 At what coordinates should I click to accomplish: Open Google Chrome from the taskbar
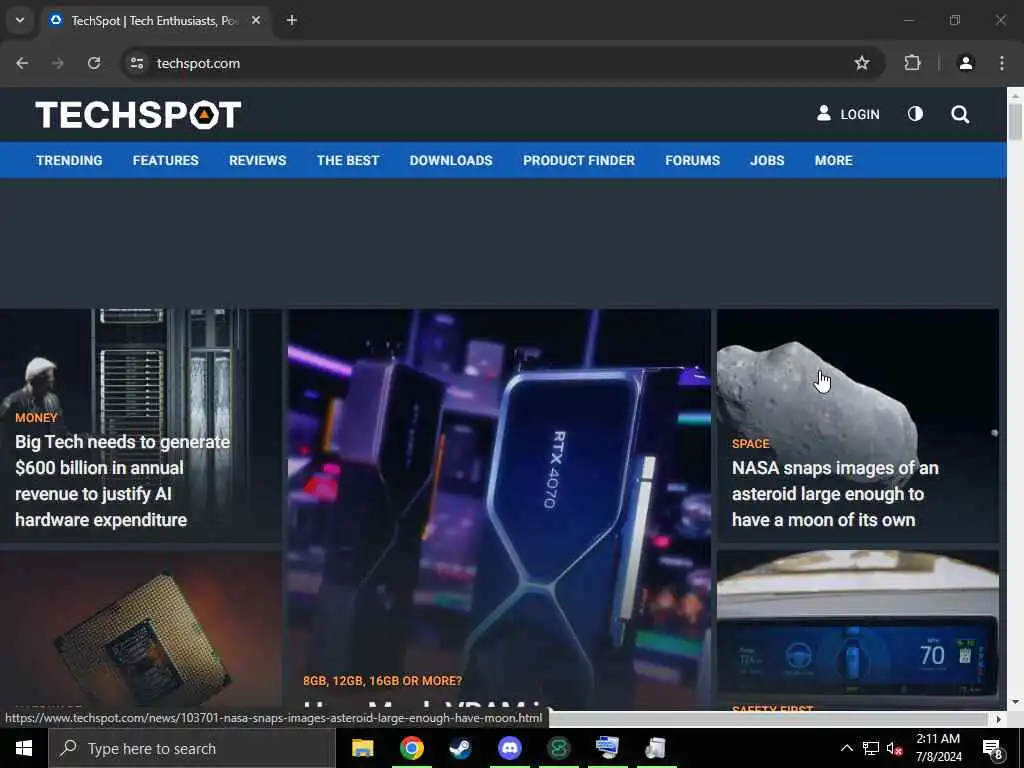411,748
